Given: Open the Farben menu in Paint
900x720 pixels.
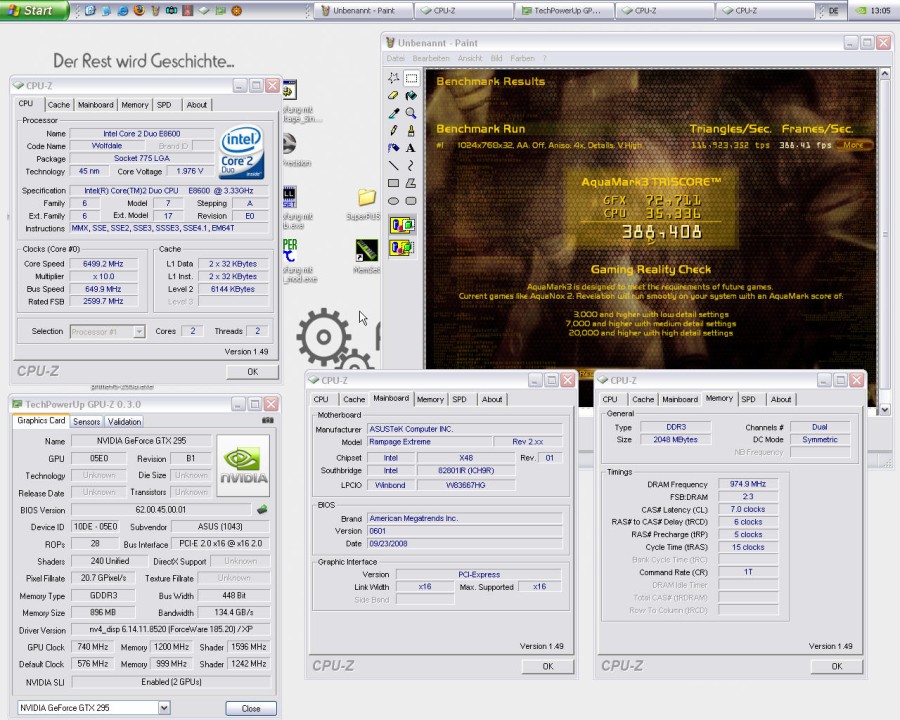Looking at the screenshot, I should point(522,58).
